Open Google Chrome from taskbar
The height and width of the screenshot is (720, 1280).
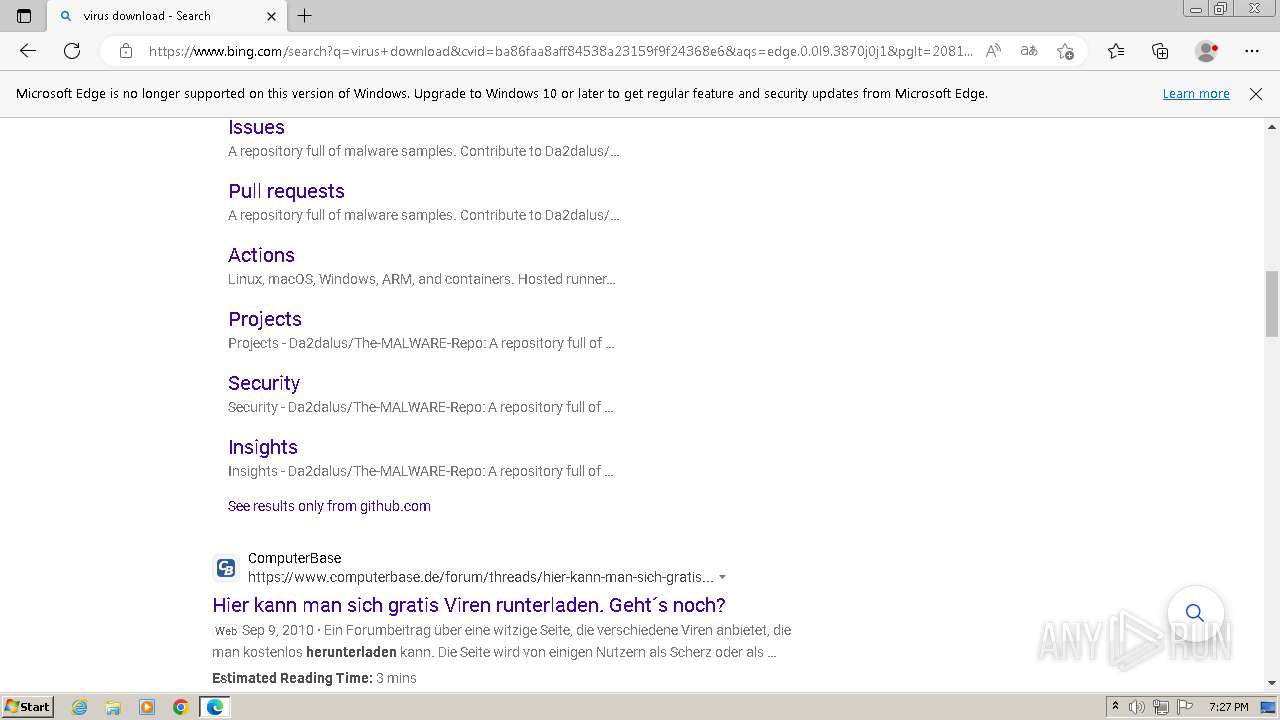click(181, 707)
